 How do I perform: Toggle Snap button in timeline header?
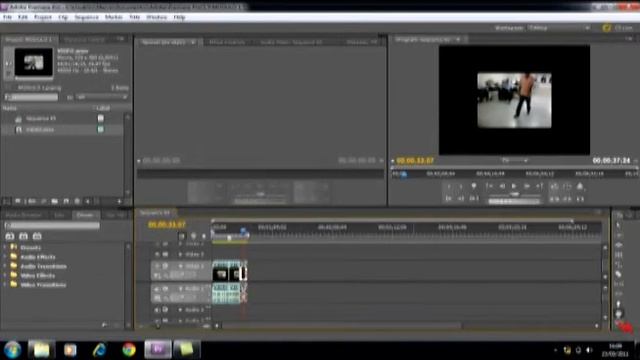coord(182,236)
